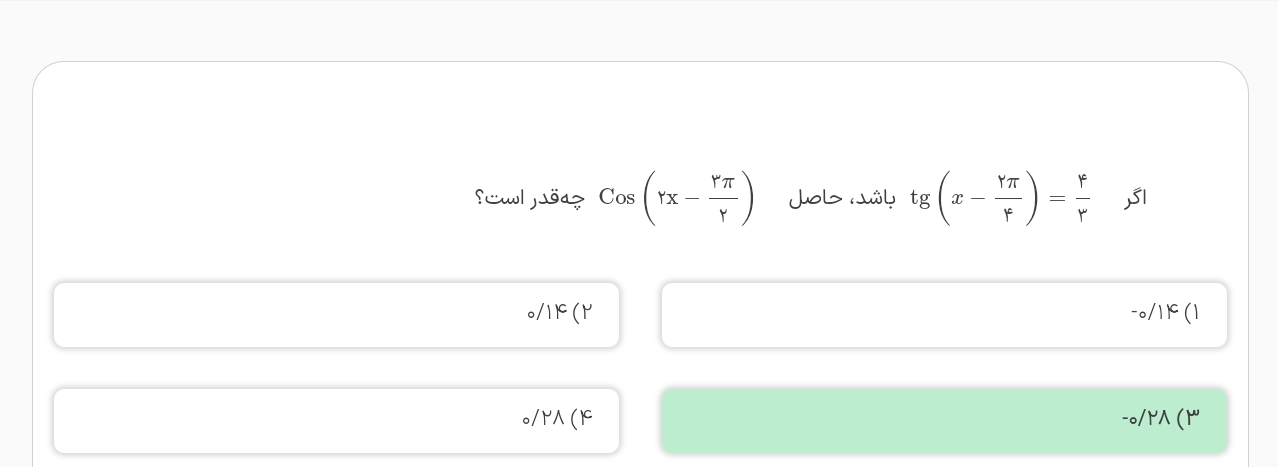Click the Cos function name in the question
This screenshot has height=467, width=1278.
617,198
